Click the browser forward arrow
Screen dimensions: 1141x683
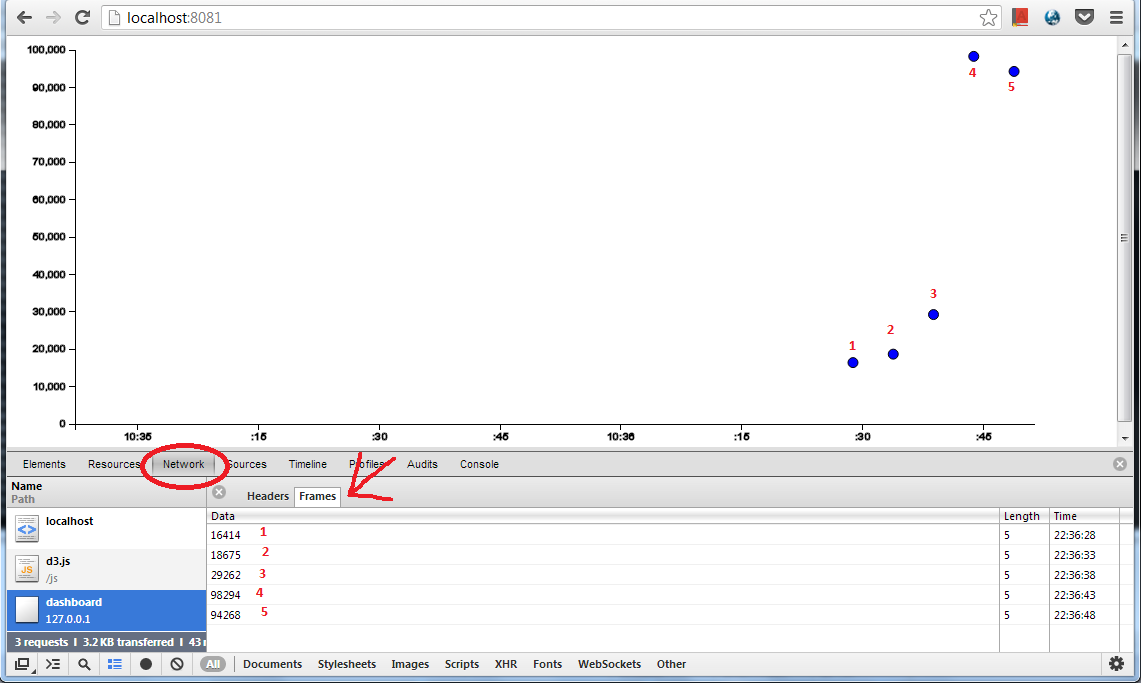point(53,17)
